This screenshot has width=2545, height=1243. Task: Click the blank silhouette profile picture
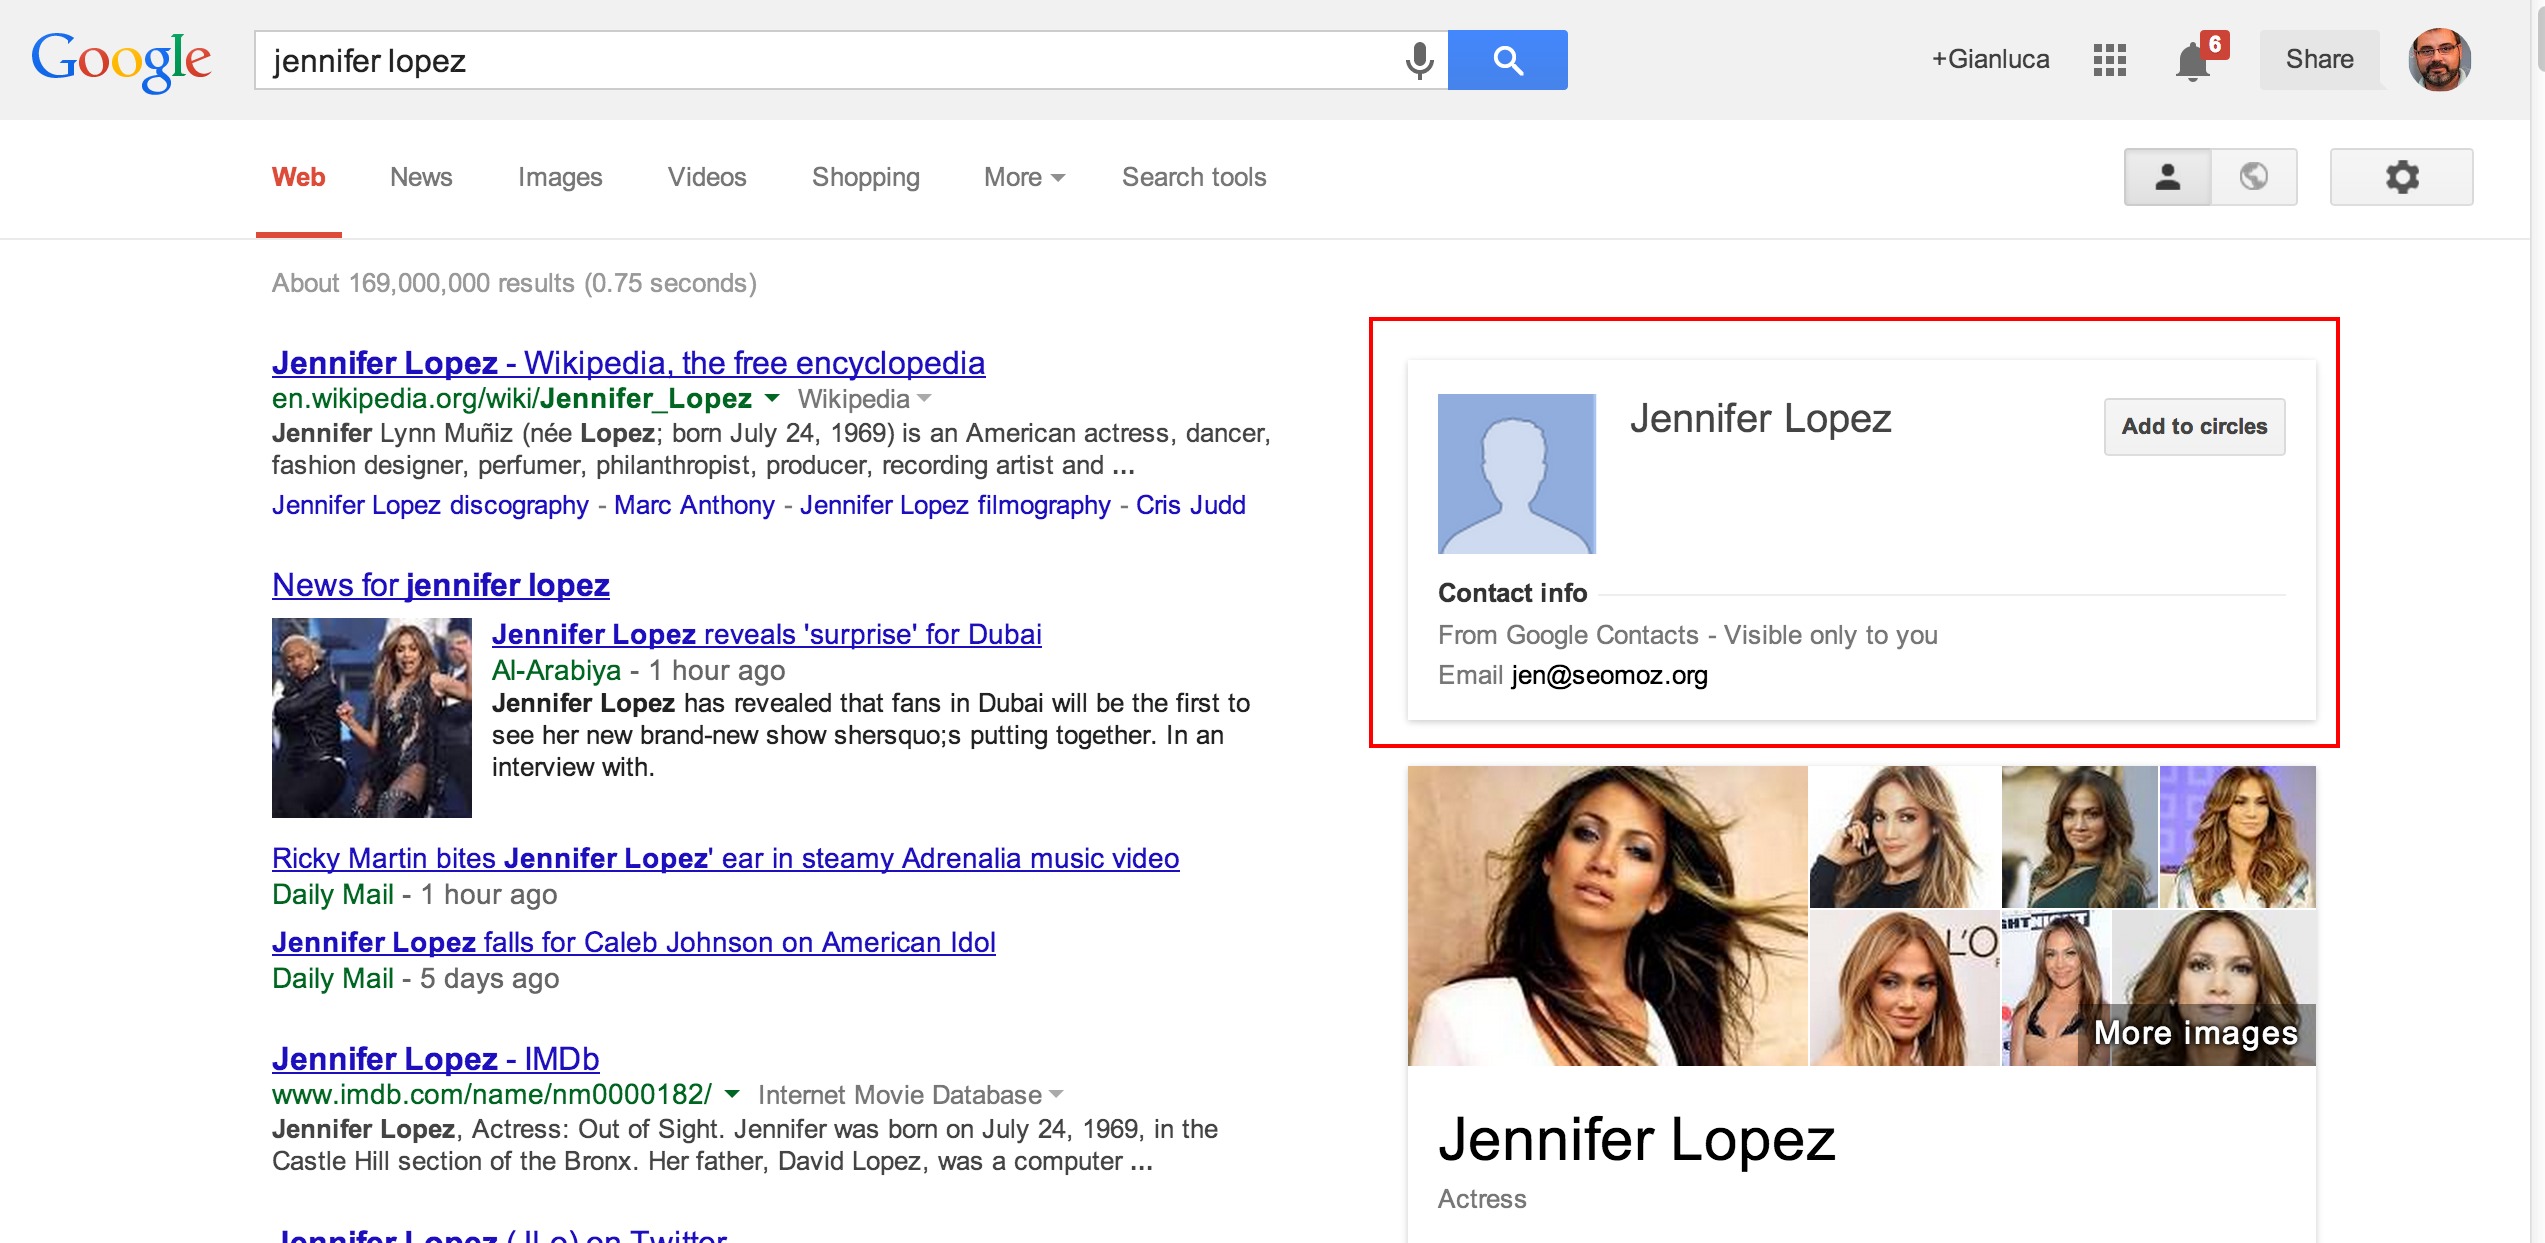click(x=1516, y=473)
